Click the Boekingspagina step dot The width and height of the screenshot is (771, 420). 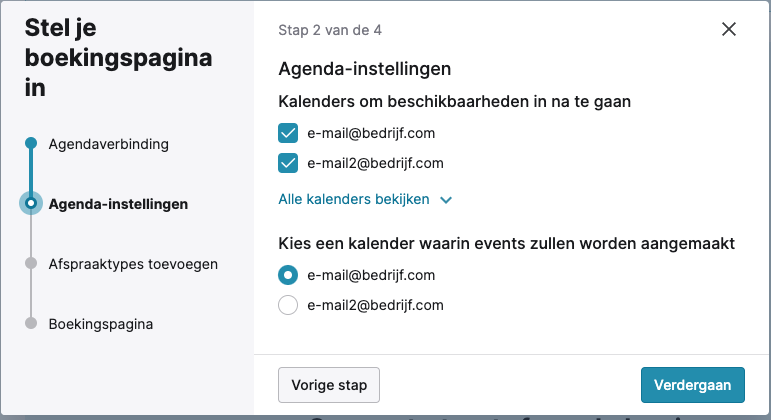point(31,324)
